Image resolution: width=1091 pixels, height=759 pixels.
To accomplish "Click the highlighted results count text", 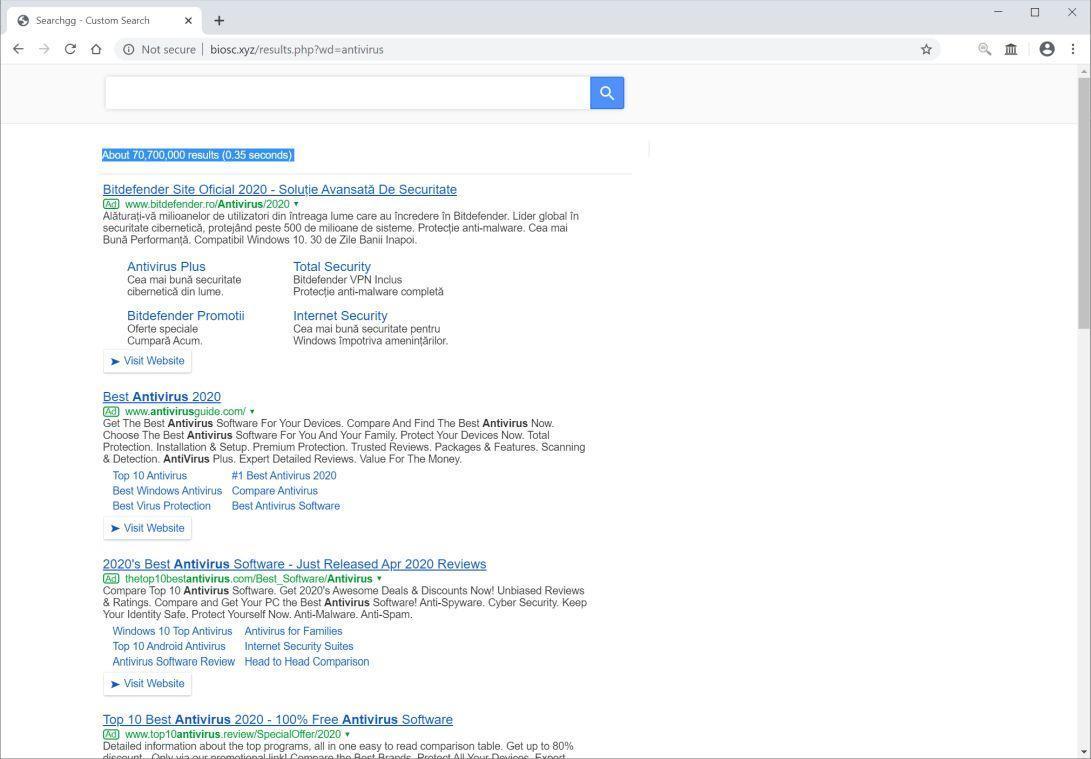I will click(x=197, y=155).
